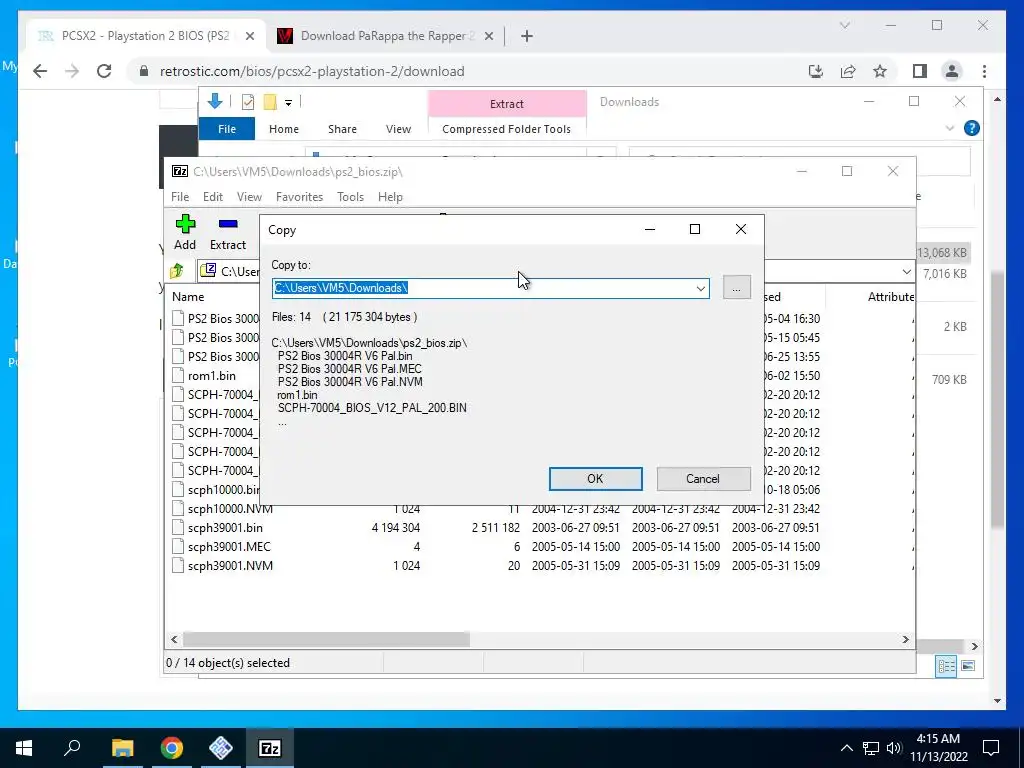Viewport: 1024px width, 768px height.
Task: Click the Extract contextual tab in Explorer
Action: click(507, 104)
